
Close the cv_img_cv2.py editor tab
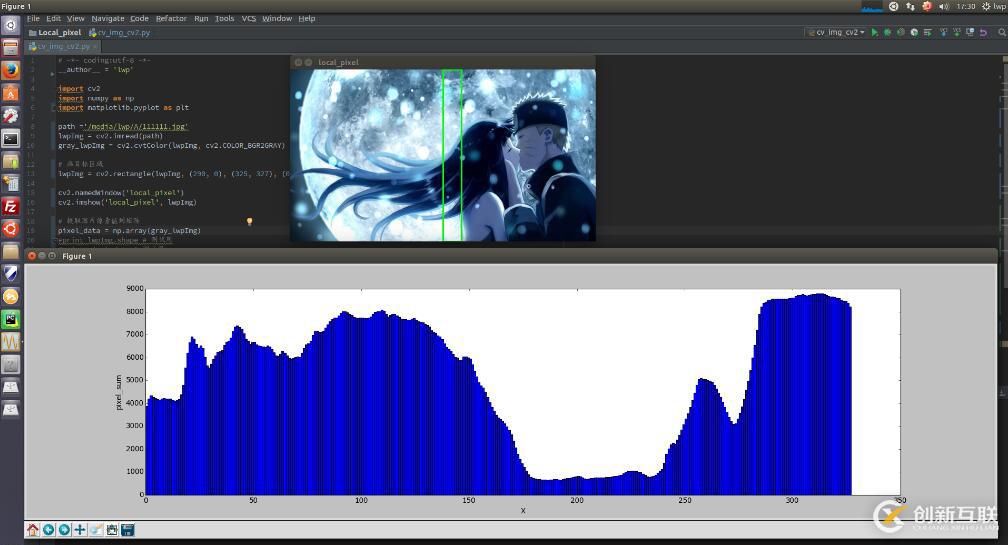click(x=95, y=46)
